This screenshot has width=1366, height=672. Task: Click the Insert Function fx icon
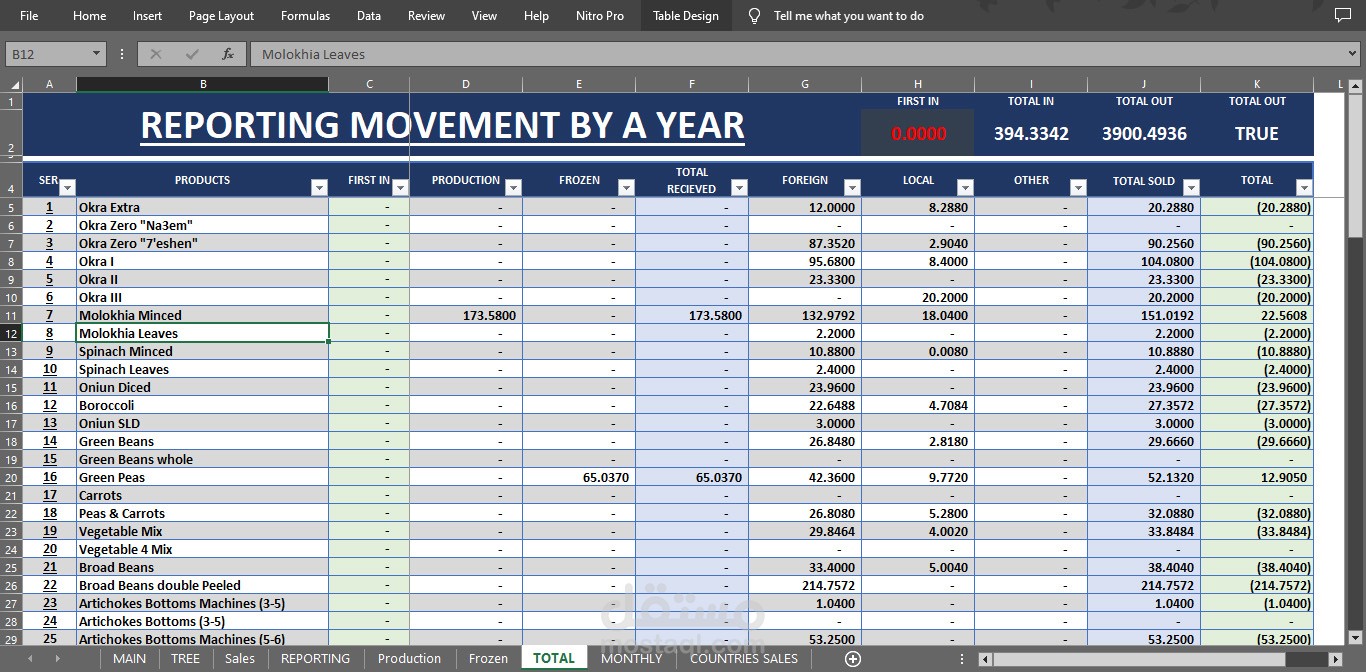click(228, 54)
